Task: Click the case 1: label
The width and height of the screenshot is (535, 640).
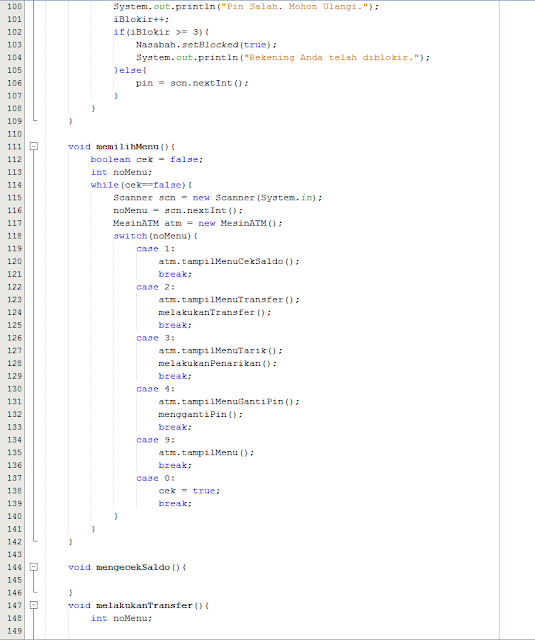Action: pos(155,249)
